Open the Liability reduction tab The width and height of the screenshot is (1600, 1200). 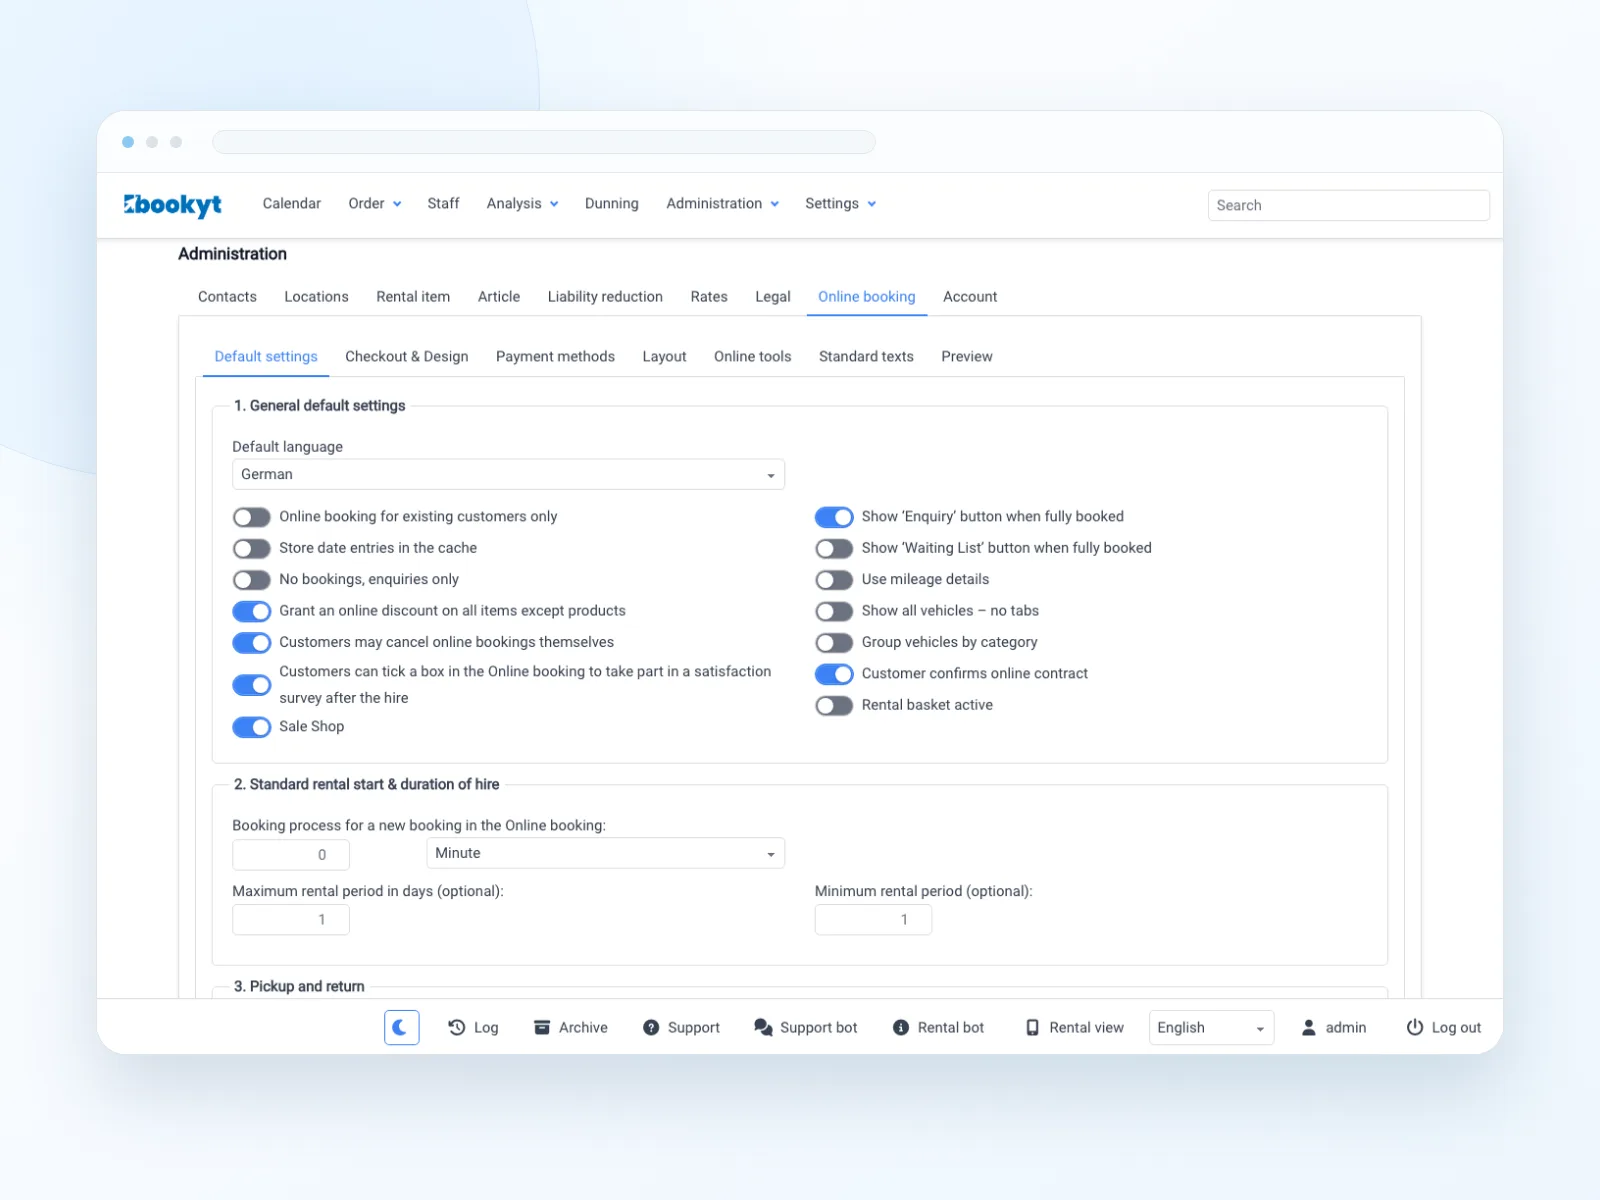(605, 296)
